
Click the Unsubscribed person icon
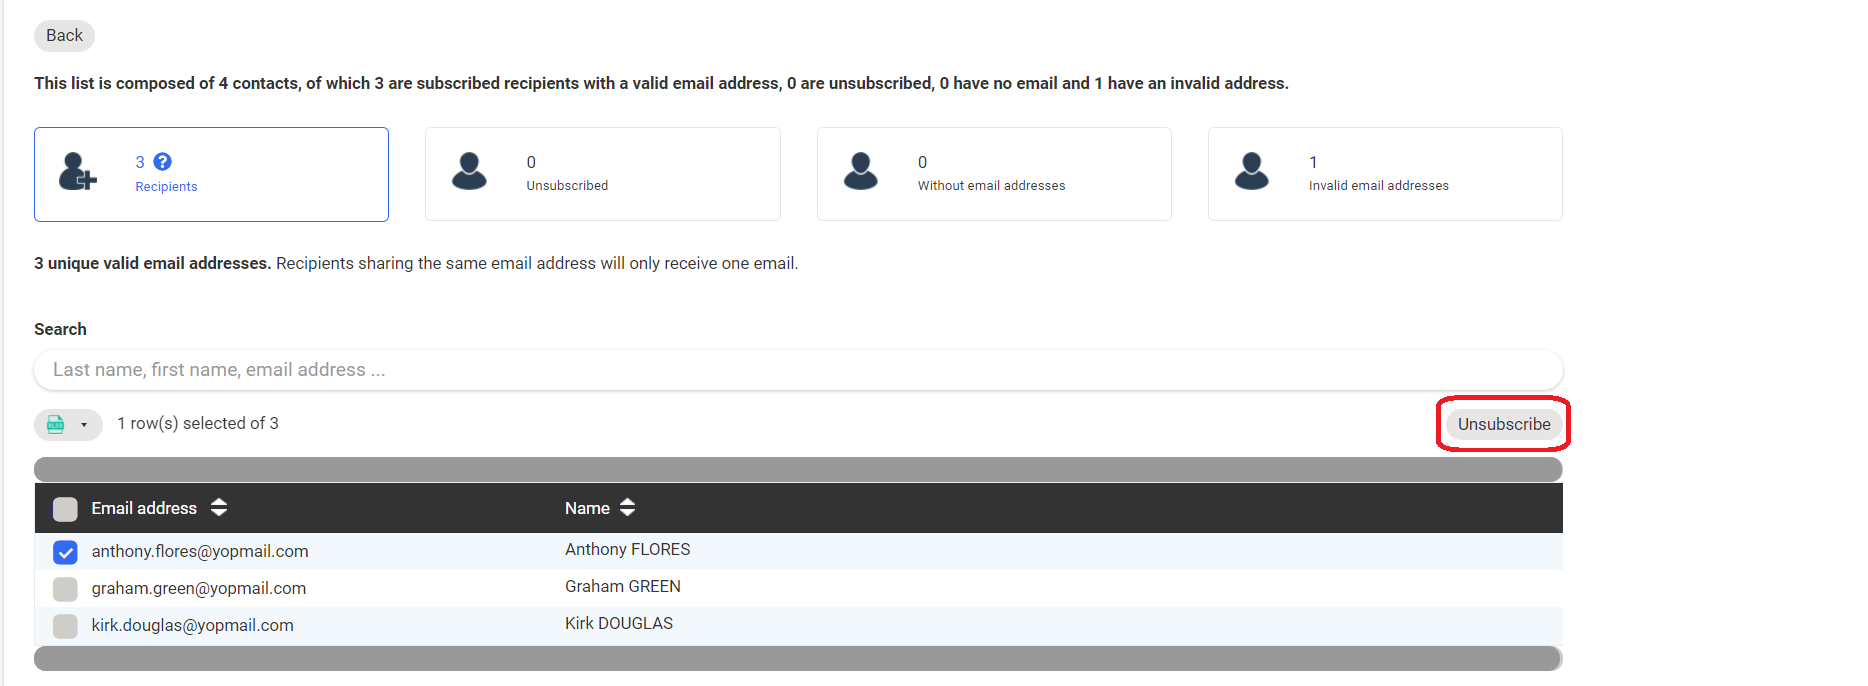tap(469, 172)
